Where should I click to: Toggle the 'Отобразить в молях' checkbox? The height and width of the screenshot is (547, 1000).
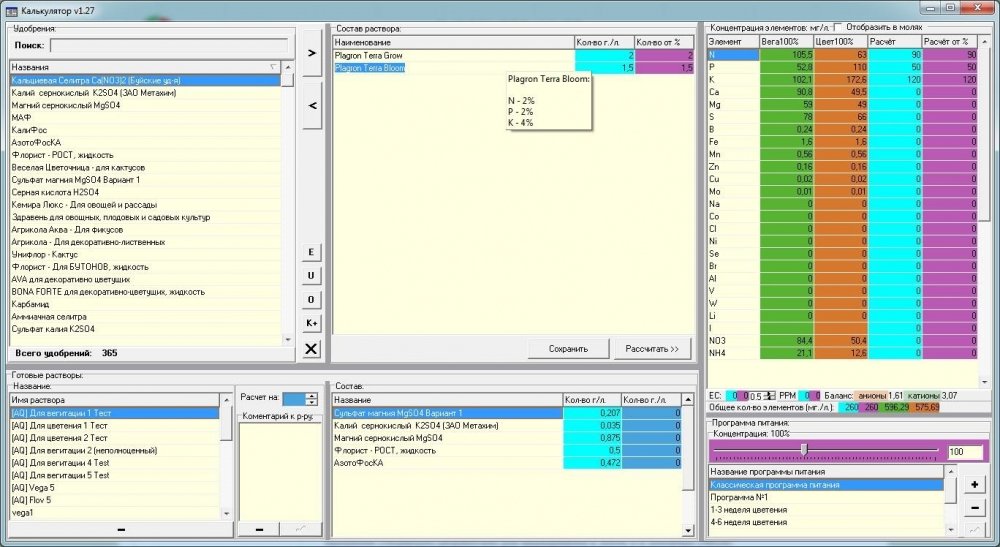pos(838,27)
